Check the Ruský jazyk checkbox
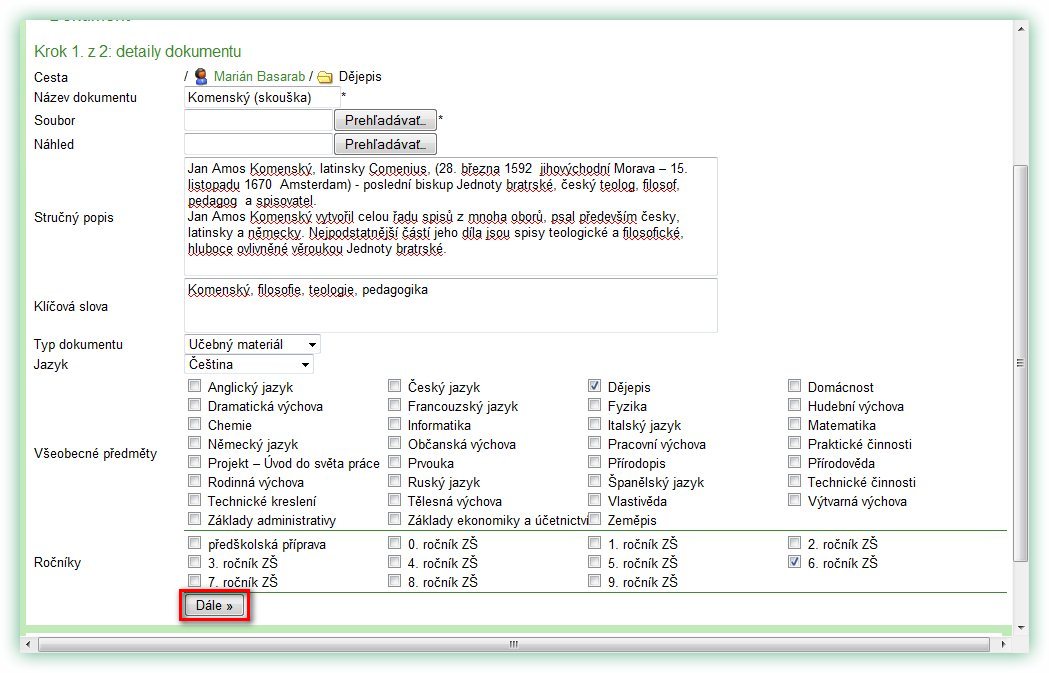The width and height of the screenshot is (1049, 673). tap(394, 481)
